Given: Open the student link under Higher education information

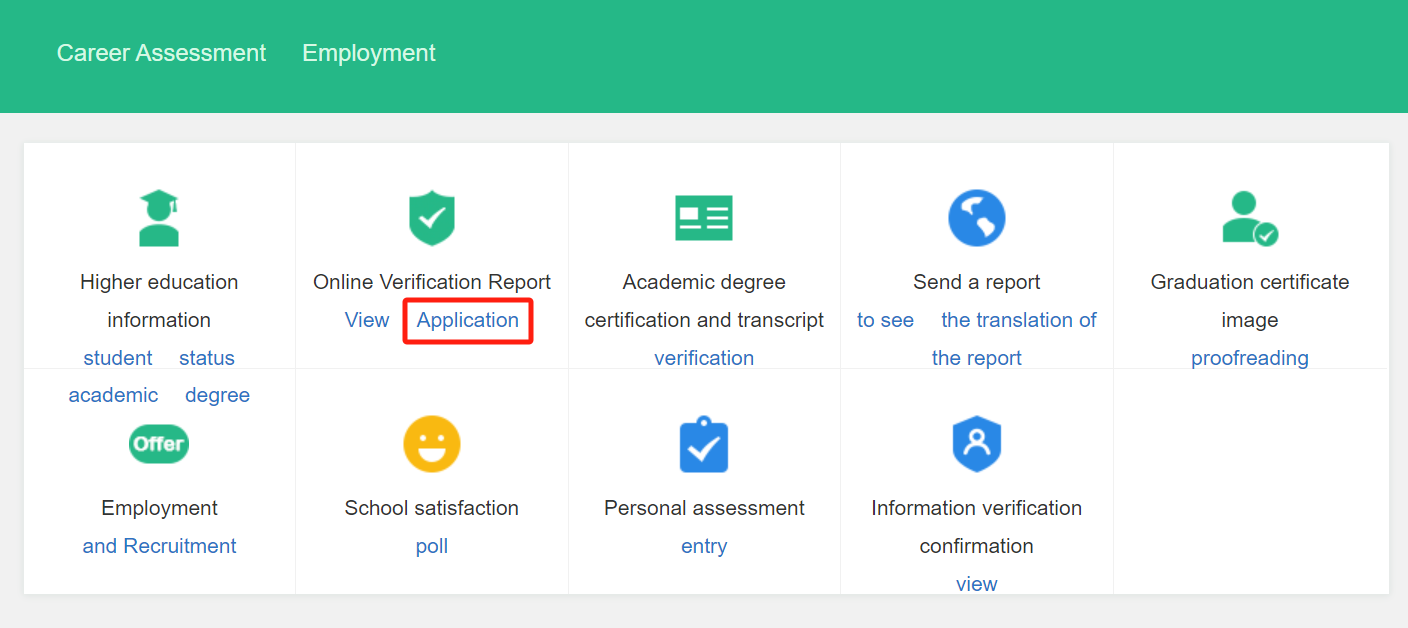Looking at the screenshot, I should click(x=117, y=357).
